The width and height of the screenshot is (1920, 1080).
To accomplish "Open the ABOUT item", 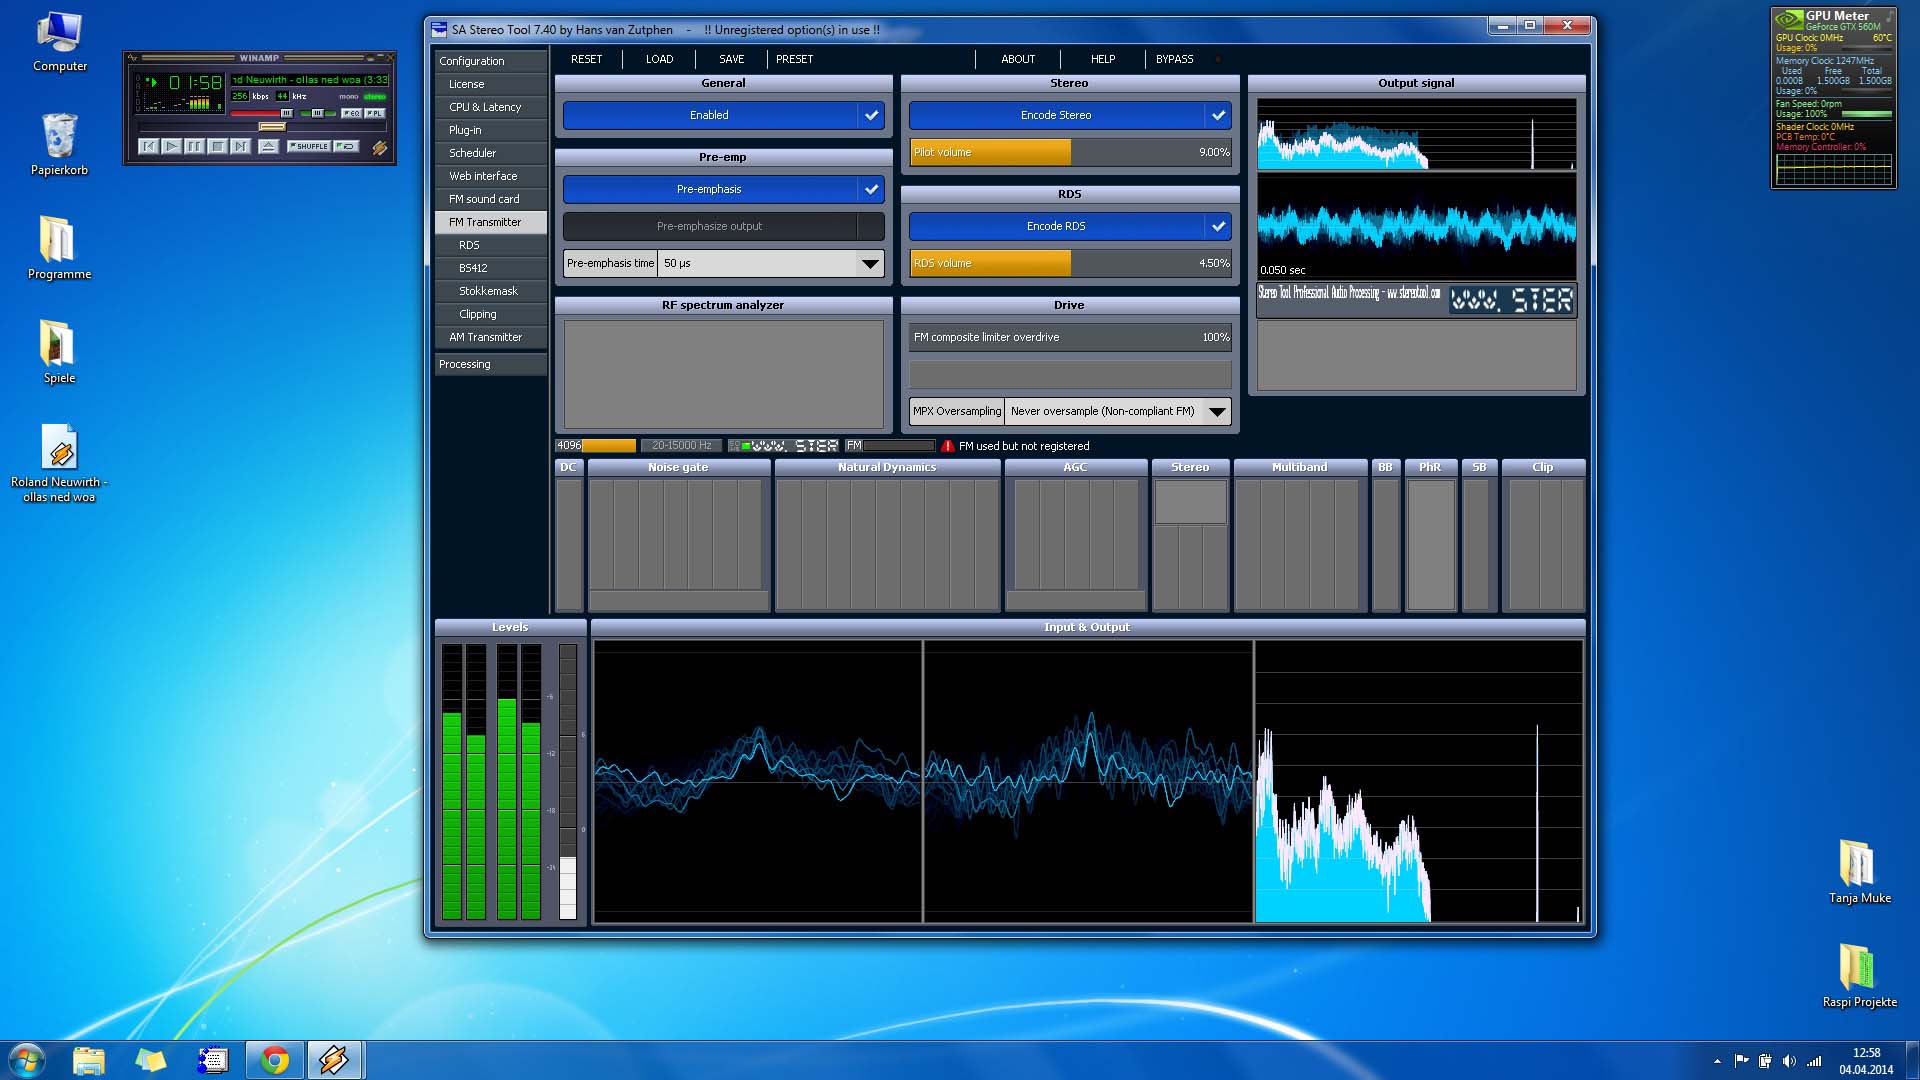I will pos(1018,59).
